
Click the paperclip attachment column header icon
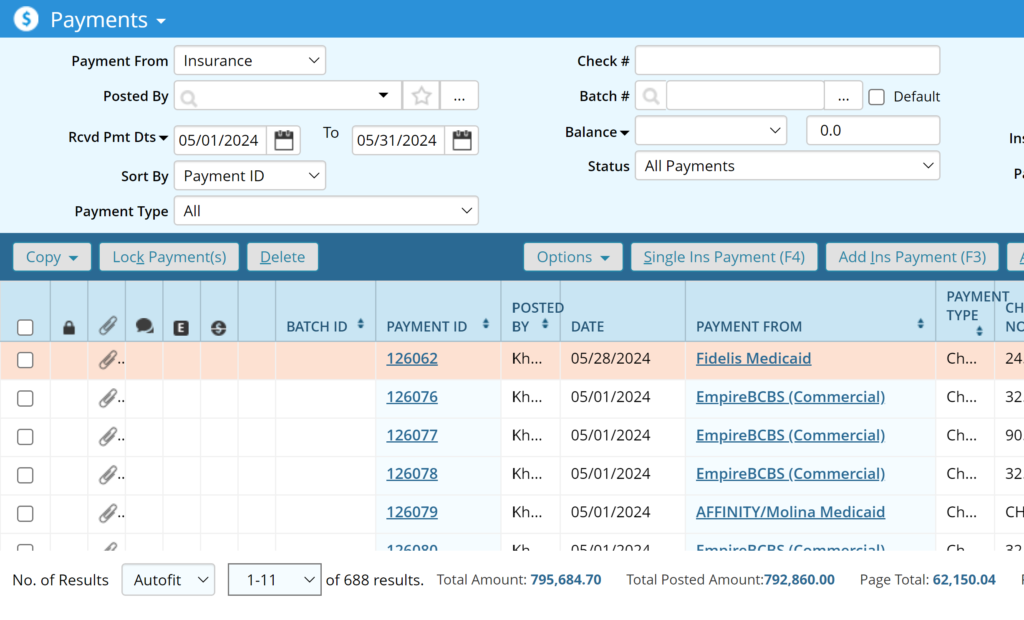107,326
